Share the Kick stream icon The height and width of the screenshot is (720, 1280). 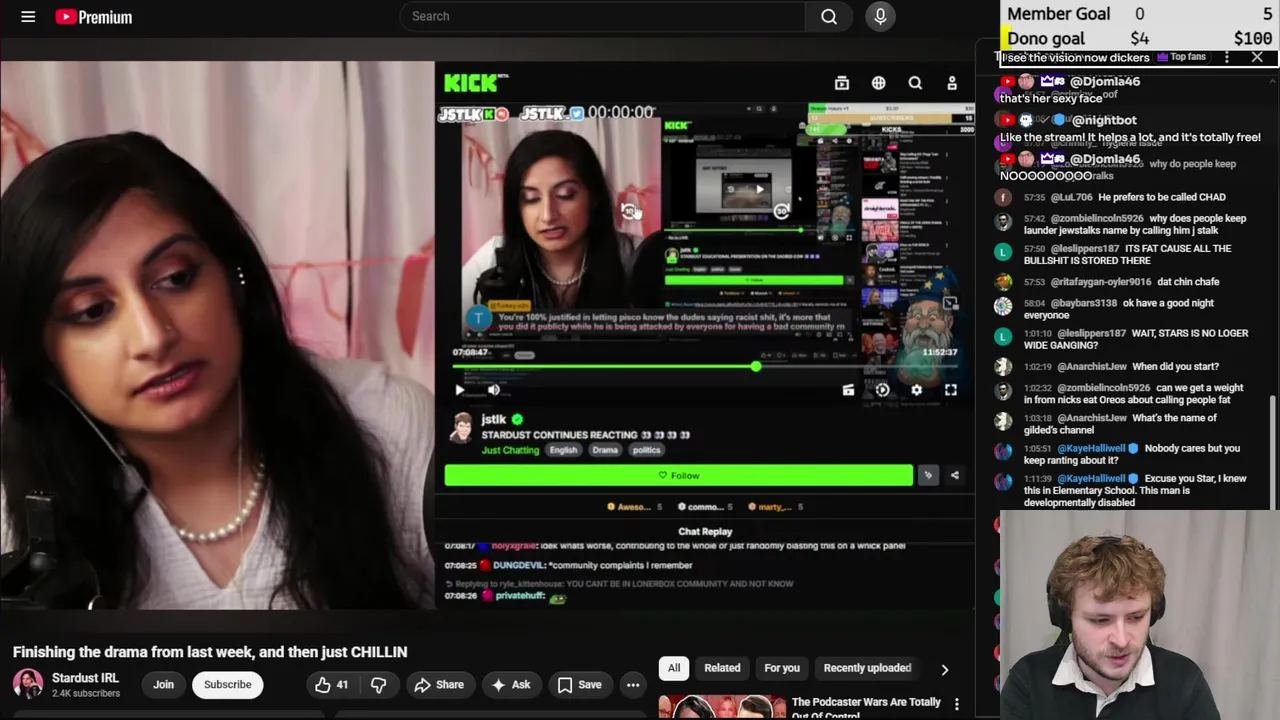click(954, 475)
